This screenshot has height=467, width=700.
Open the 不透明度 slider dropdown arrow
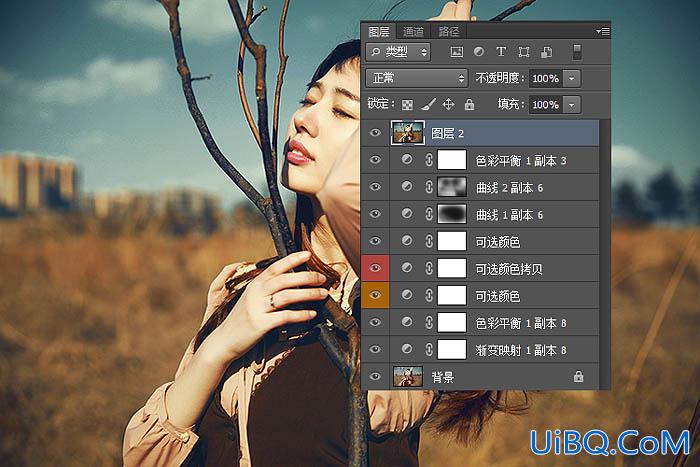(x=572, y=79)
